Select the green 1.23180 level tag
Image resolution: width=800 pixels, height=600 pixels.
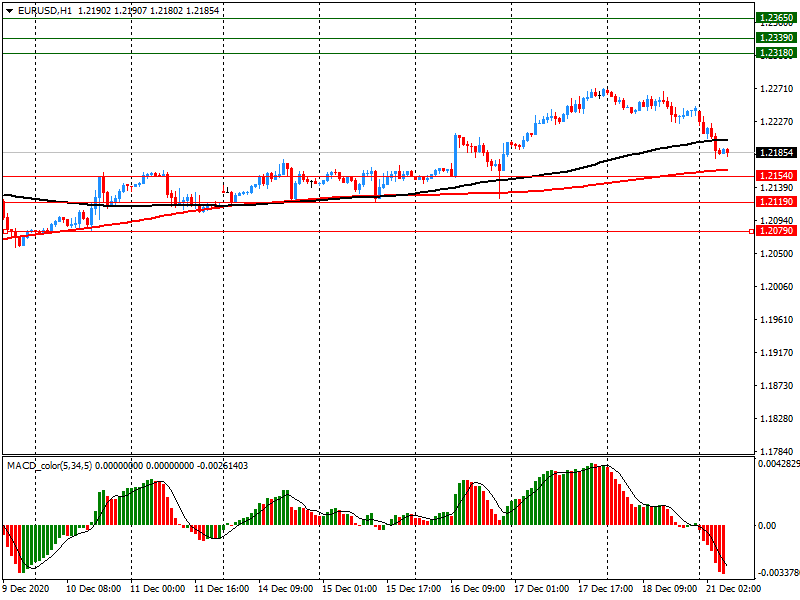point(777,53)
